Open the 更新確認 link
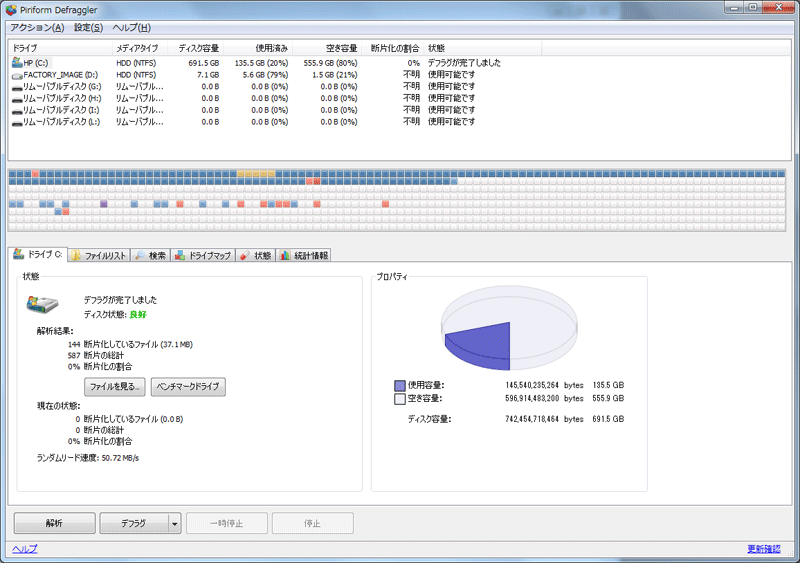This screenshot has width=800, height=563. [764, 549]
